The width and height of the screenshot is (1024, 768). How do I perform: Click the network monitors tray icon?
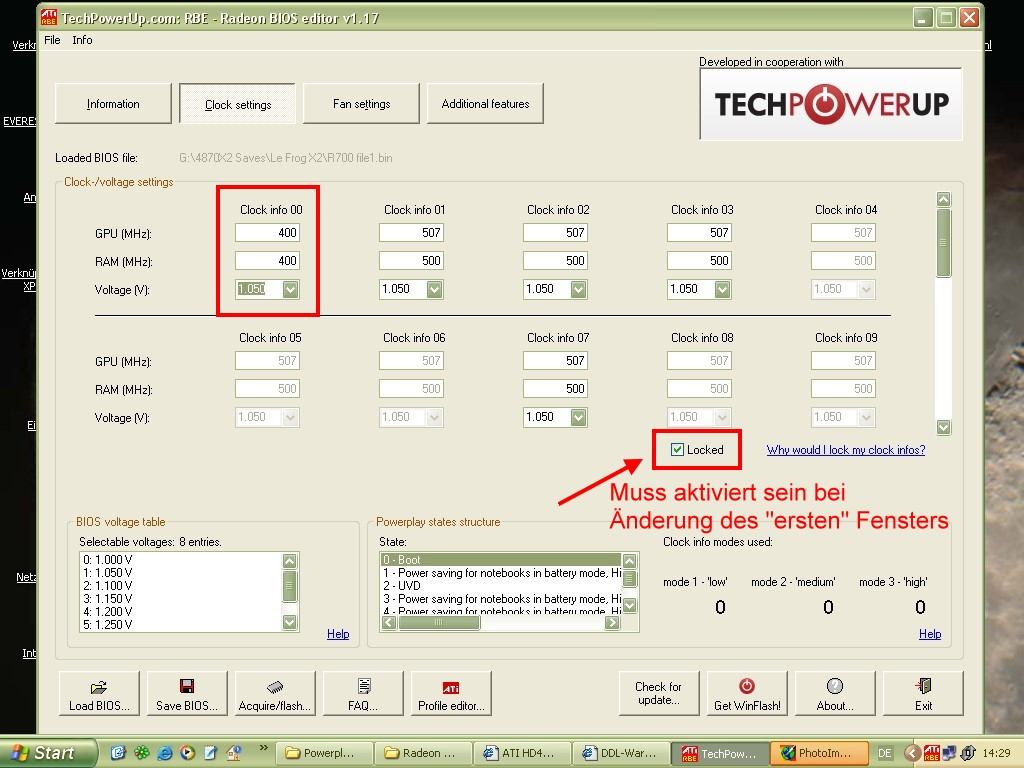pos(950,753)
